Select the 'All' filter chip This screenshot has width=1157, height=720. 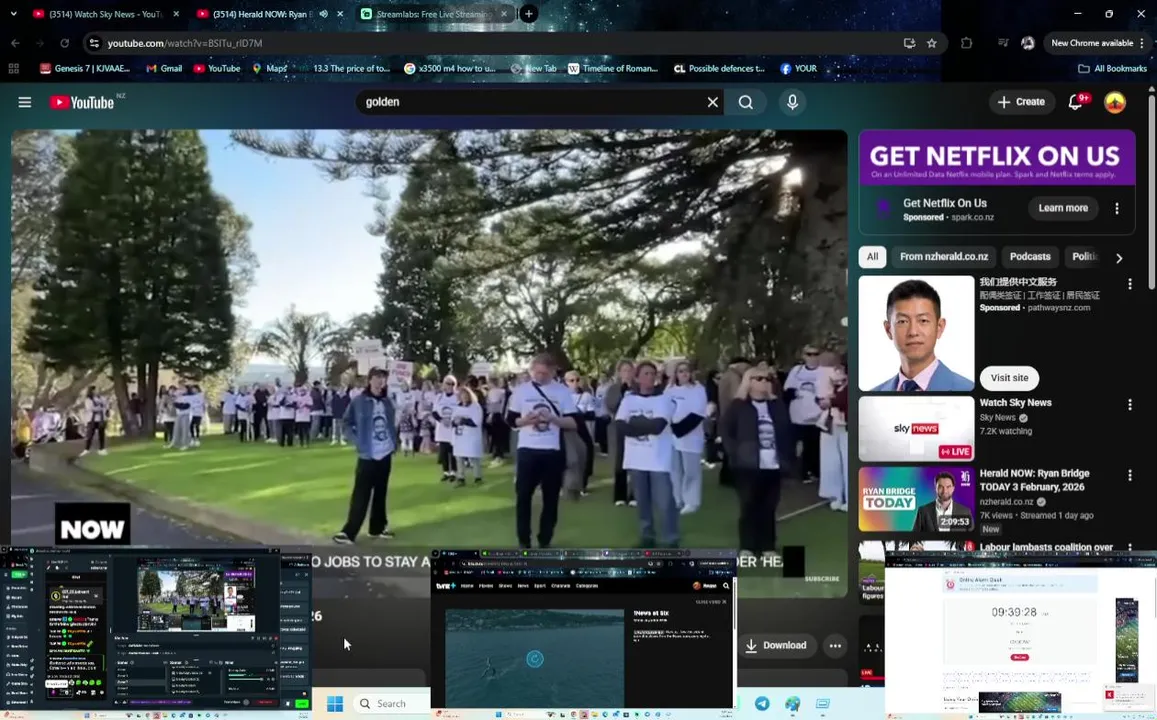pos(872,257)
